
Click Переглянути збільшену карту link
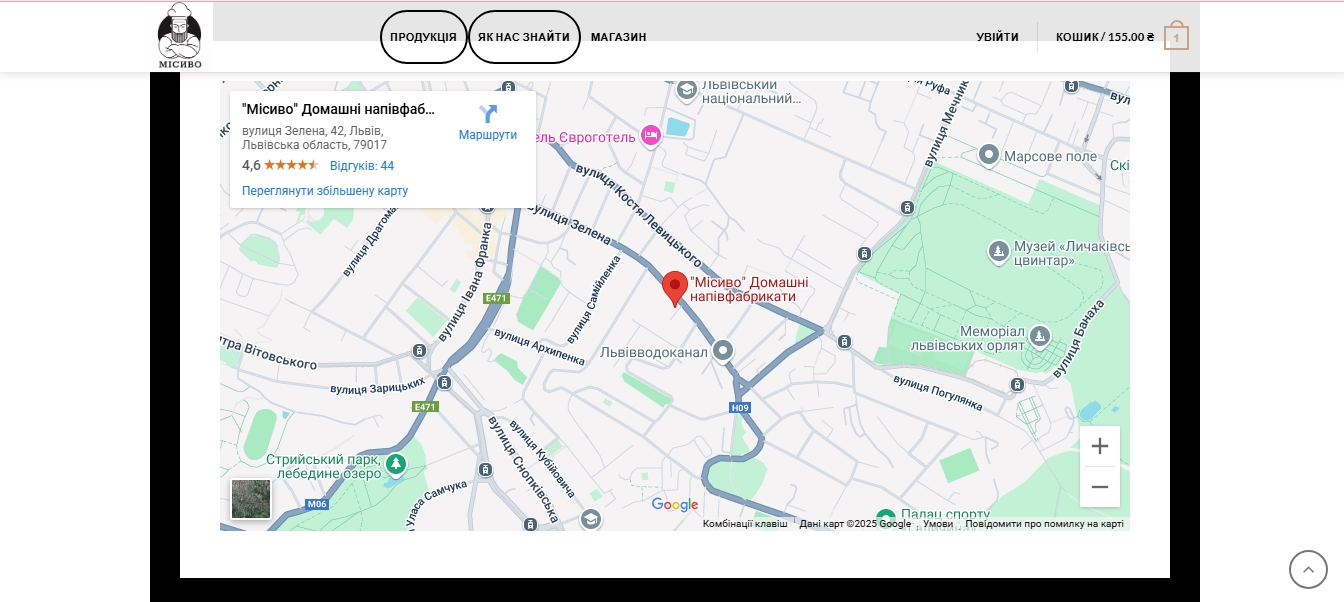325,191
